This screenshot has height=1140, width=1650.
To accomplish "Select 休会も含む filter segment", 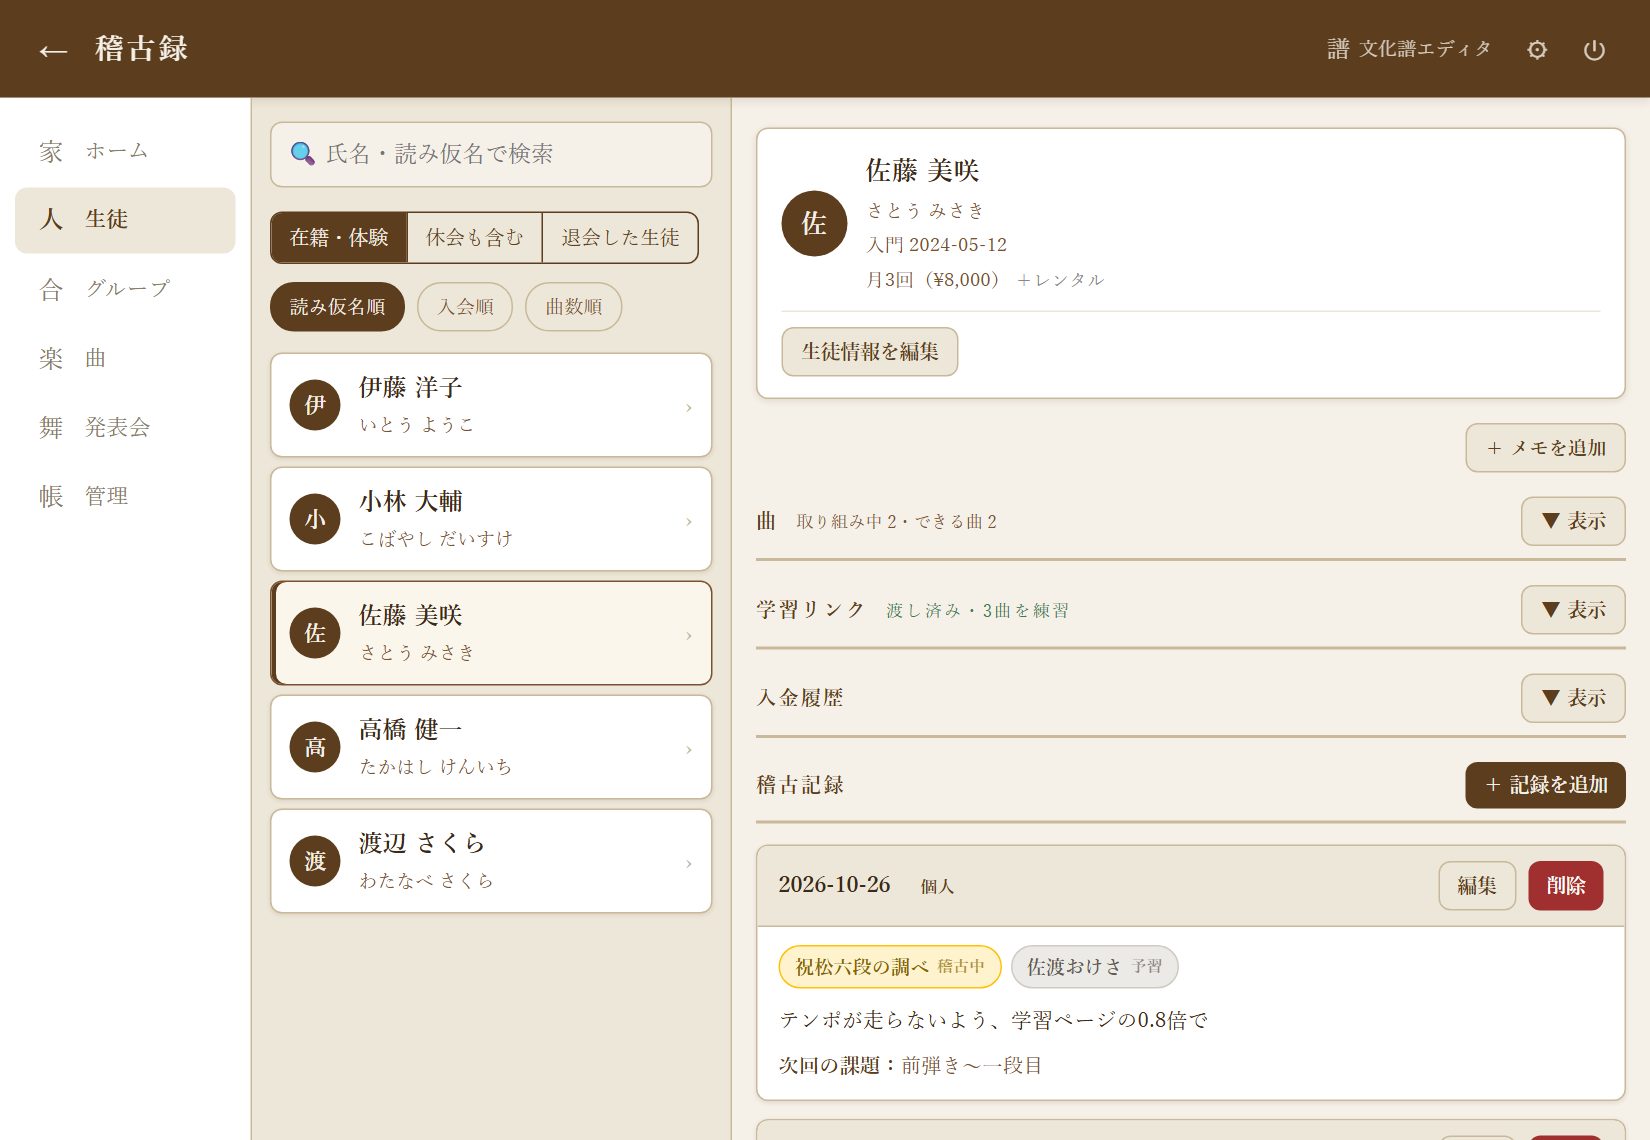I will [x=474, y=237].
